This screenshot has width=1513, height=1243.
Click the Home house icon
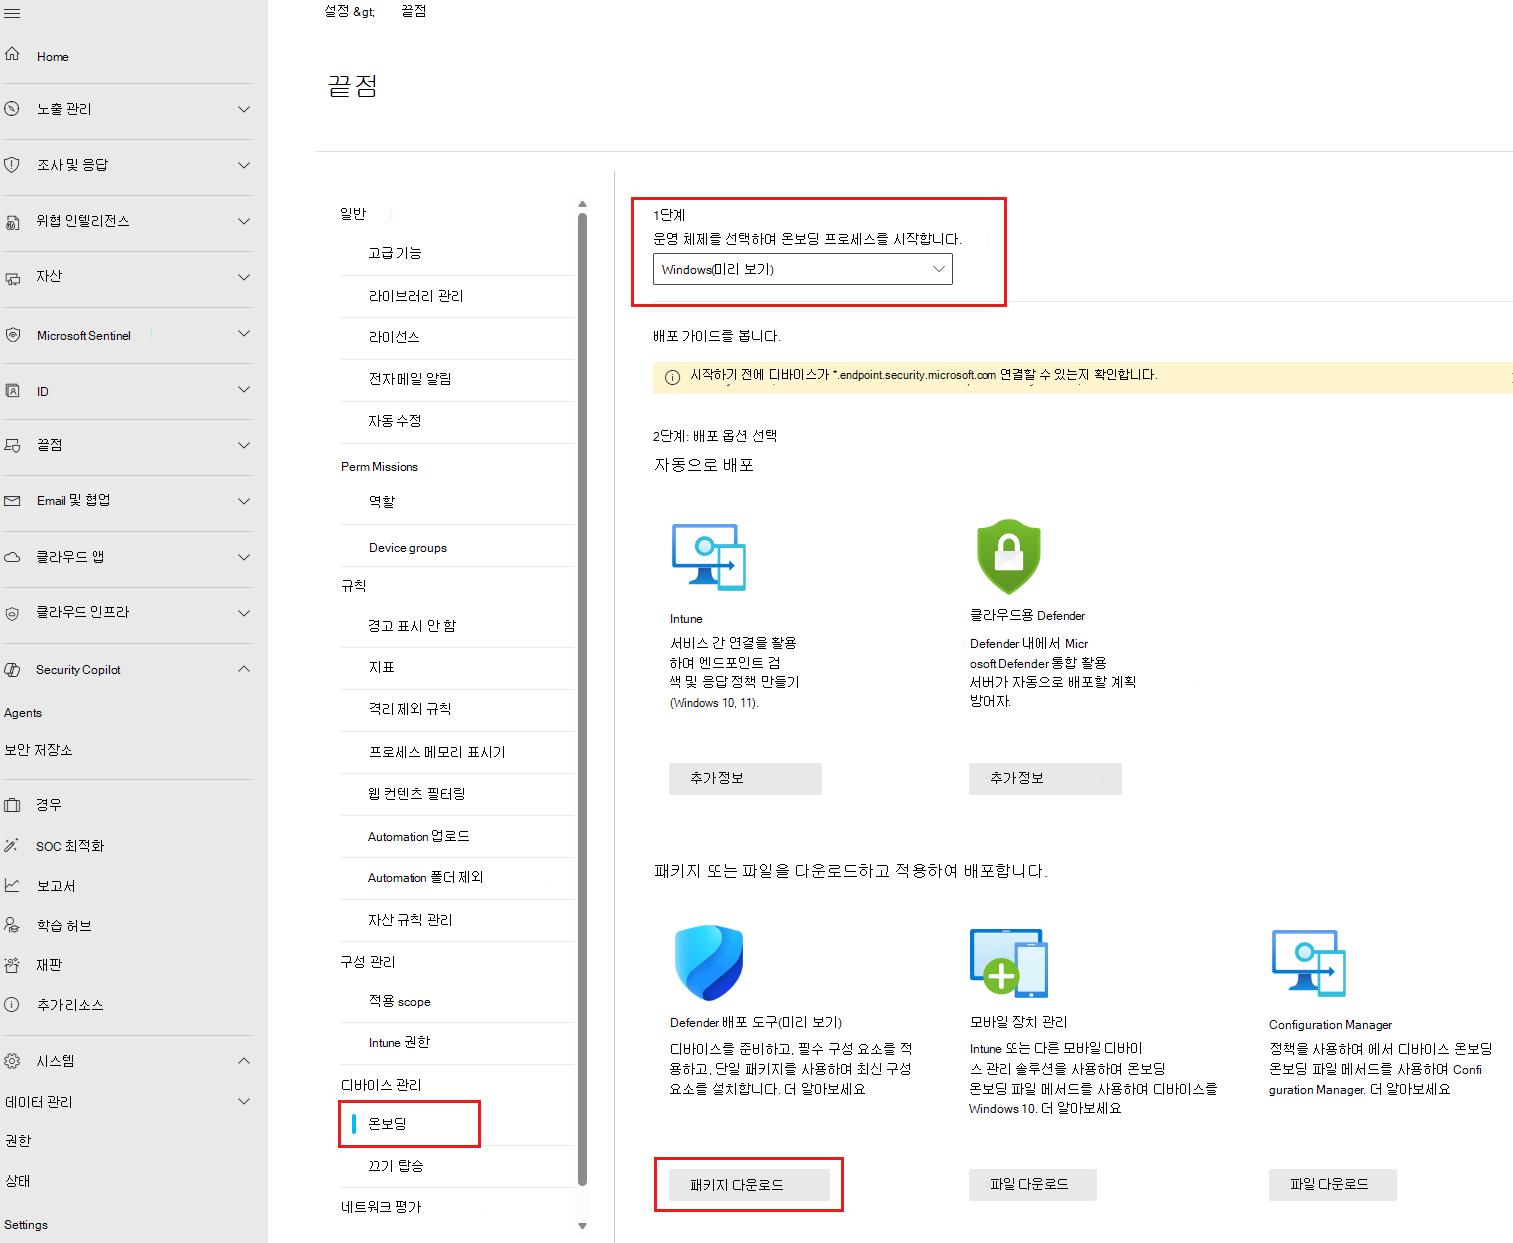click(12, 54)
